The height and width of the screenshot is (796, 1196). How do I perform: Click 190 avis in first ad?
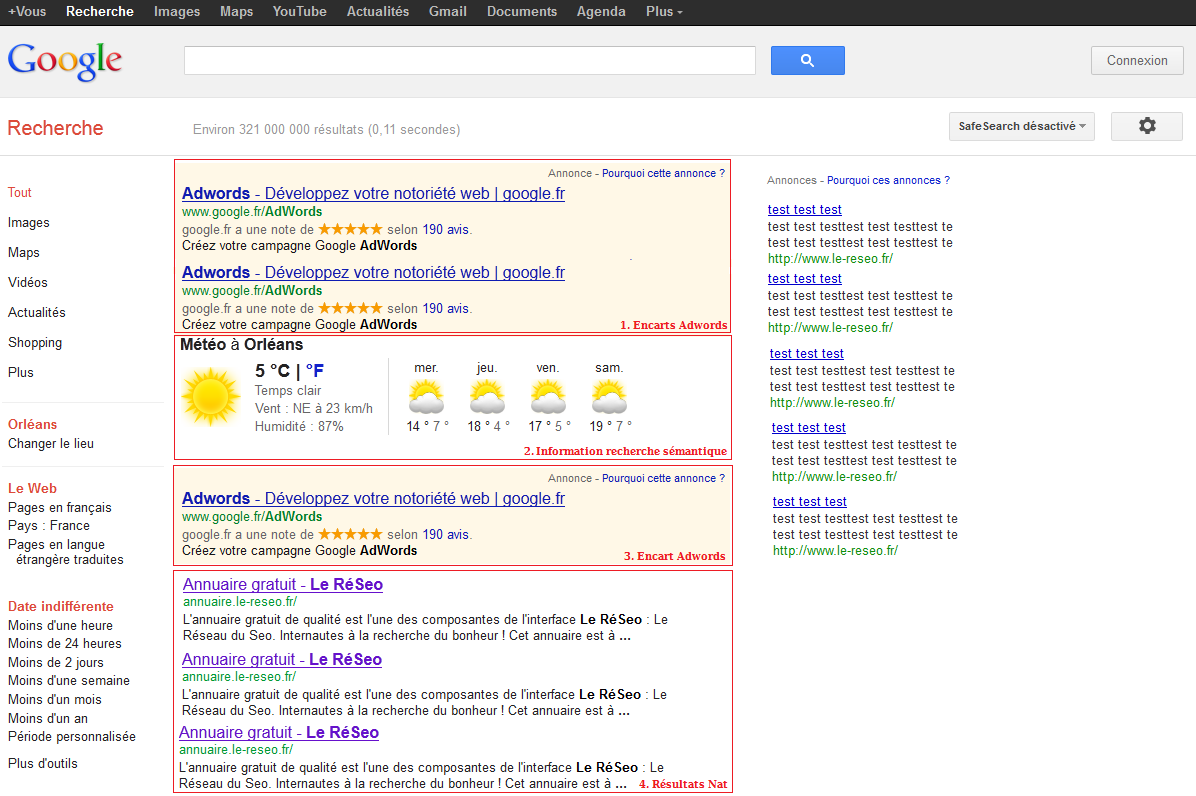446,229
